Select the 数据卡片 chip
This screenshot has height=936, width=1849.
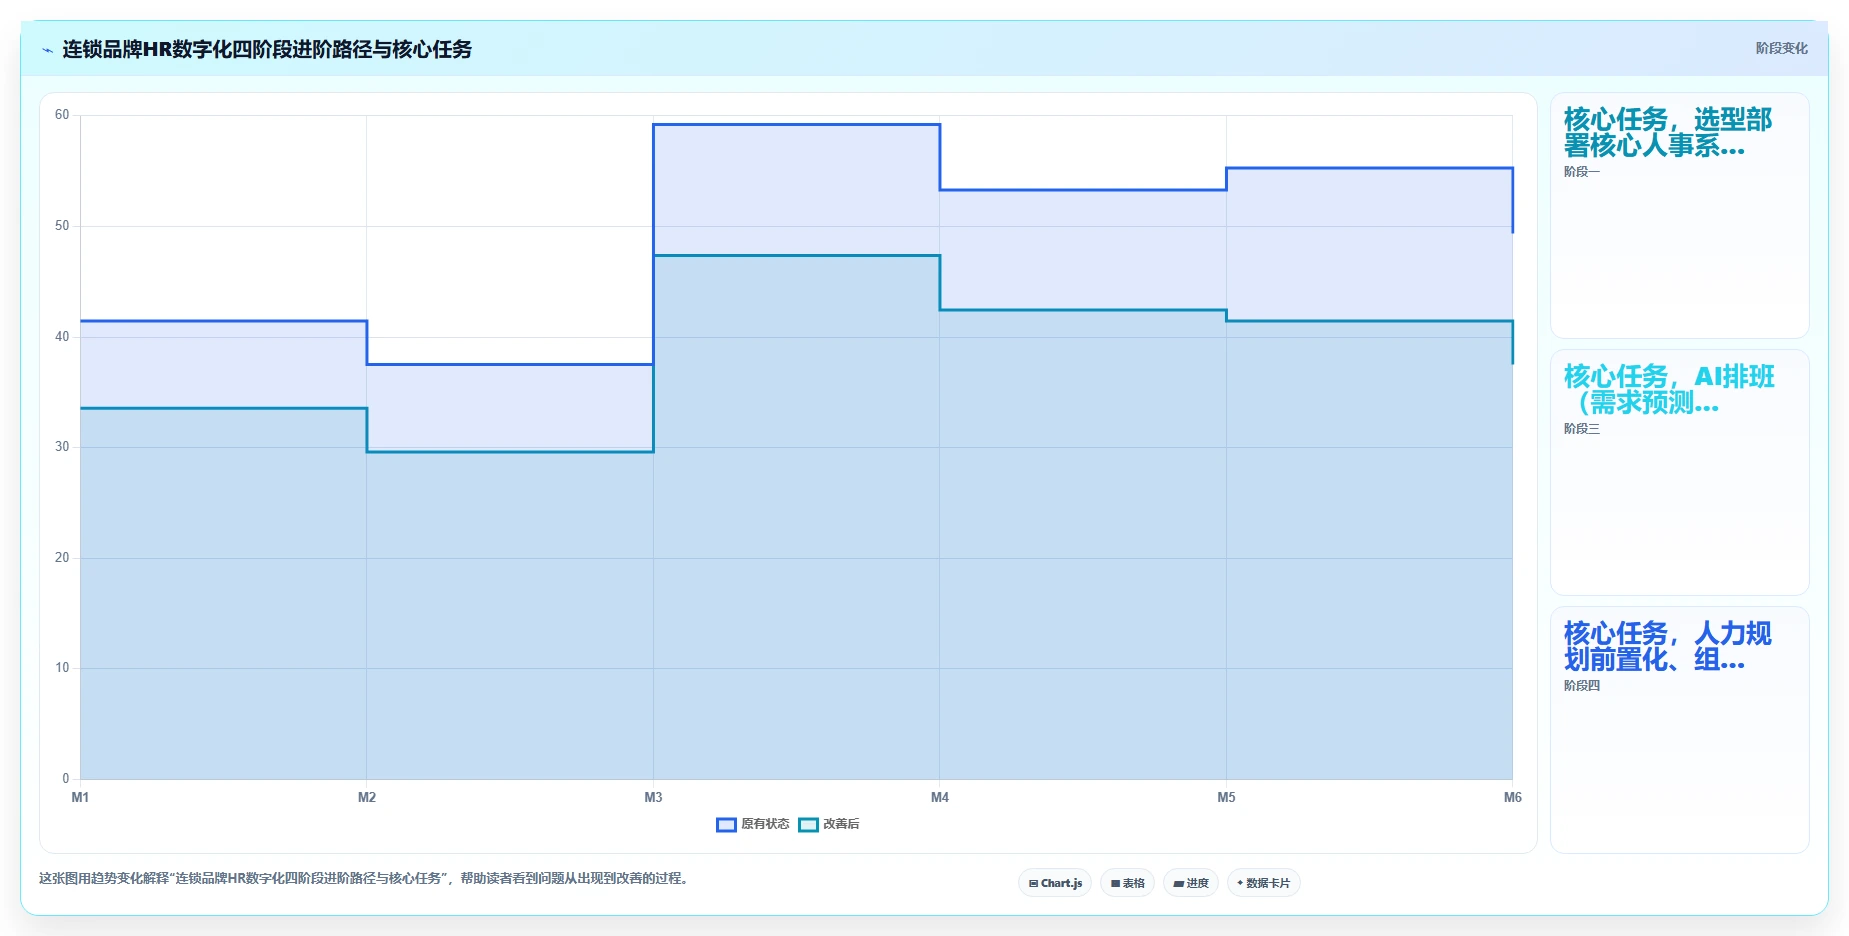coord(1263,883)
